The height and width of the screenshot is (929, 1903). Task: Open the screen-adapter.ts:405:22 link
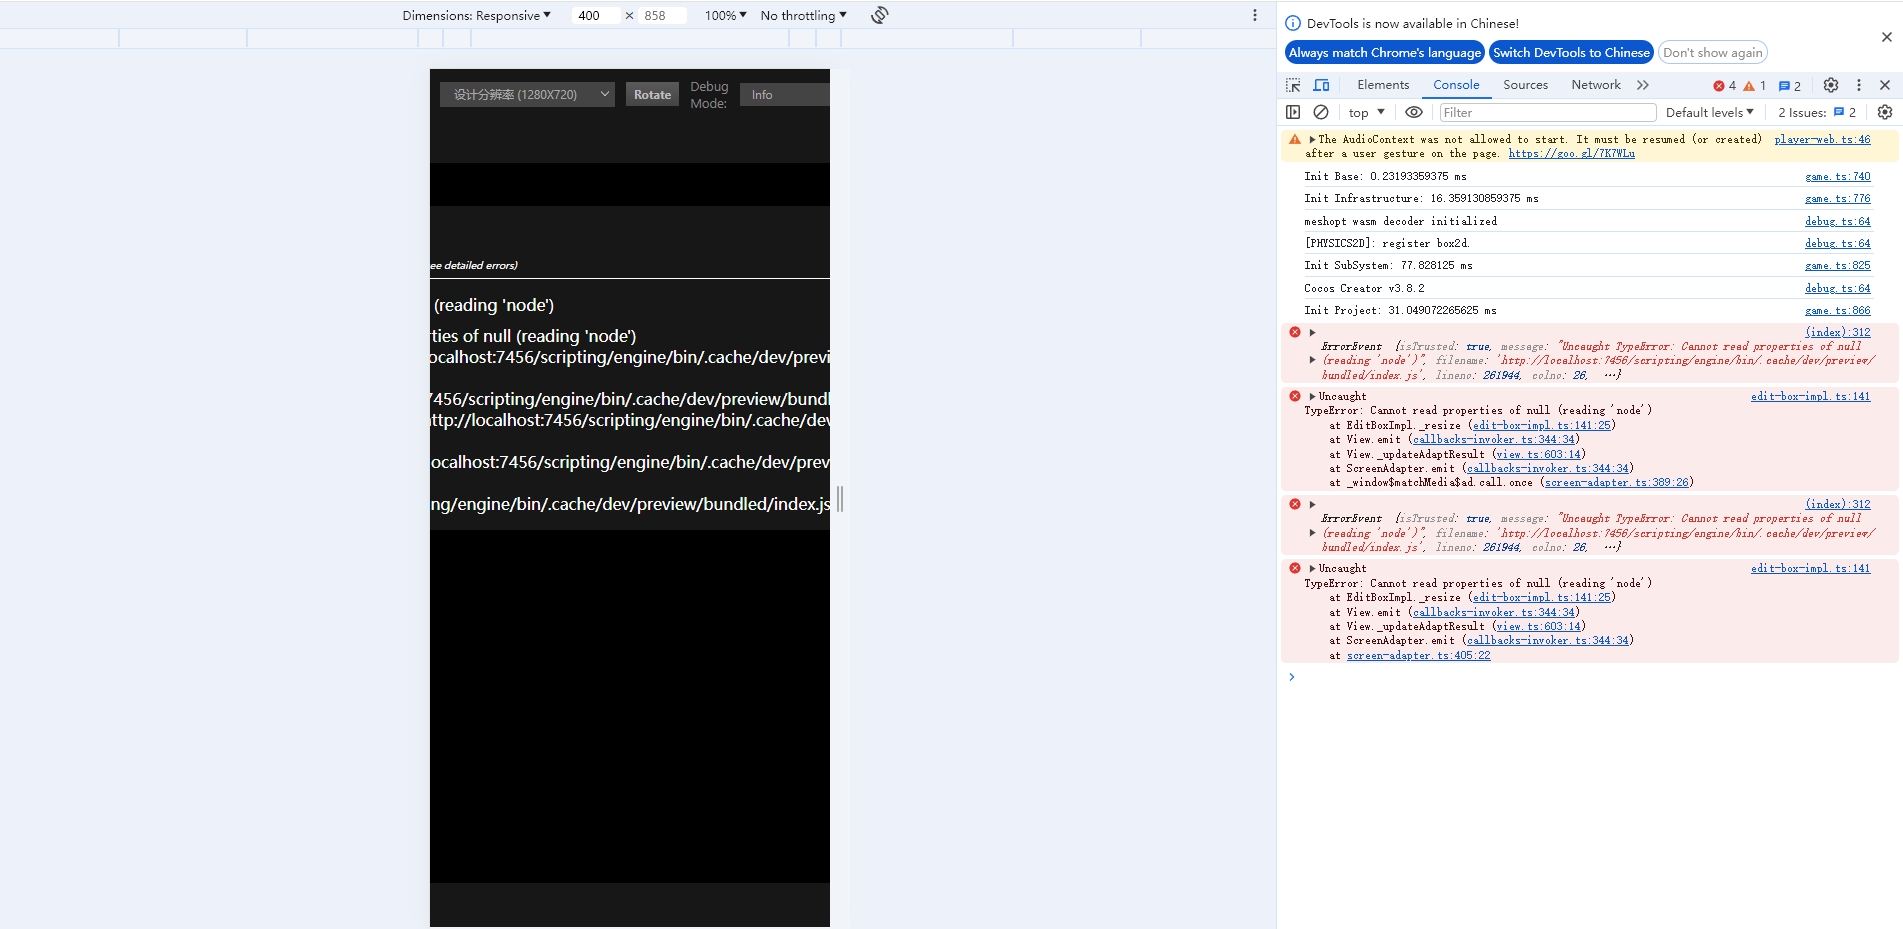(1418, 655)
